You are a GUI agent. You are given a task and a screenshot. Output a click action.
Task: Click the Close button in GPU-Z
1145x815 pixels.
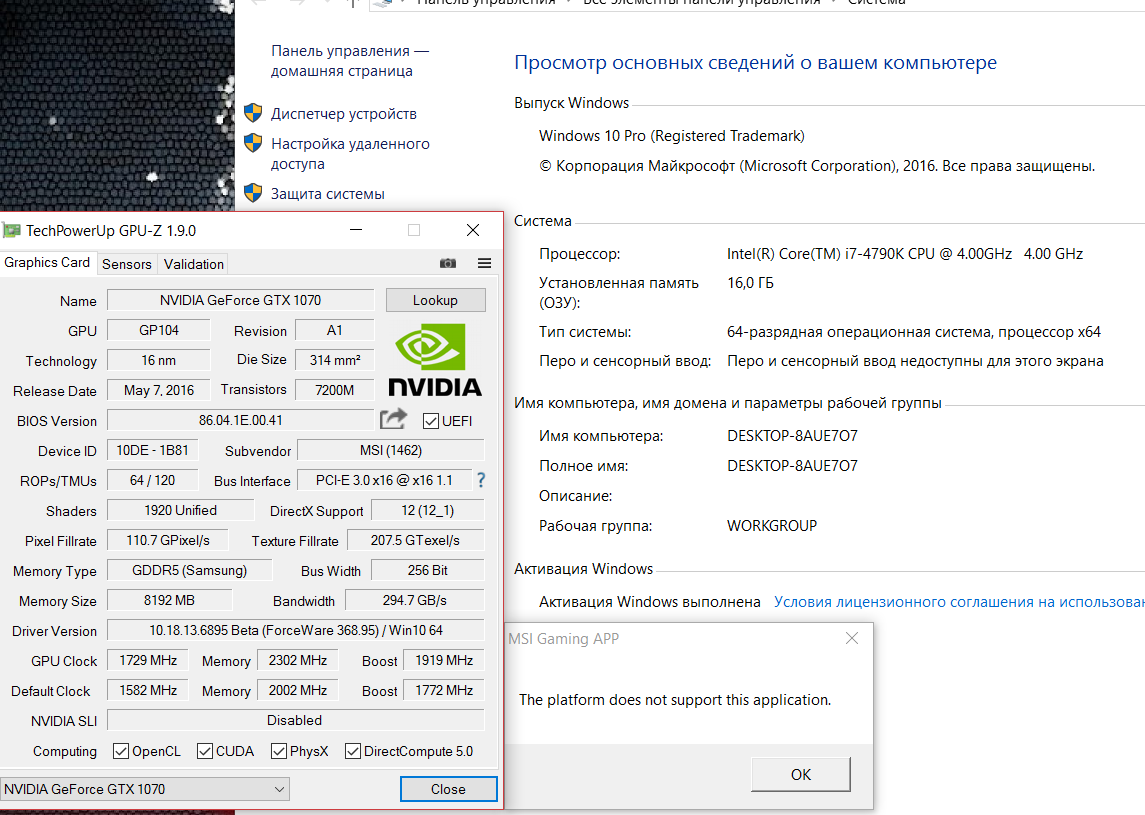click(448, 789)
